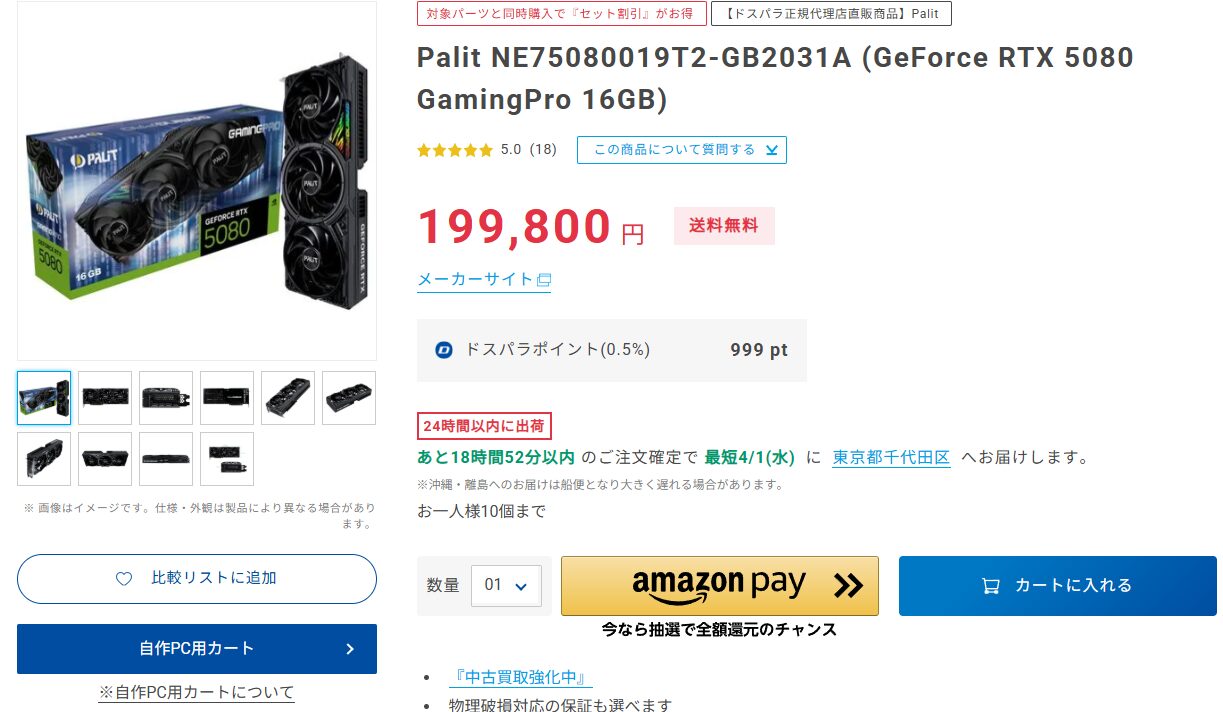
Task: Open the 東京都千代田区 delivery location link
Action: 891,457
